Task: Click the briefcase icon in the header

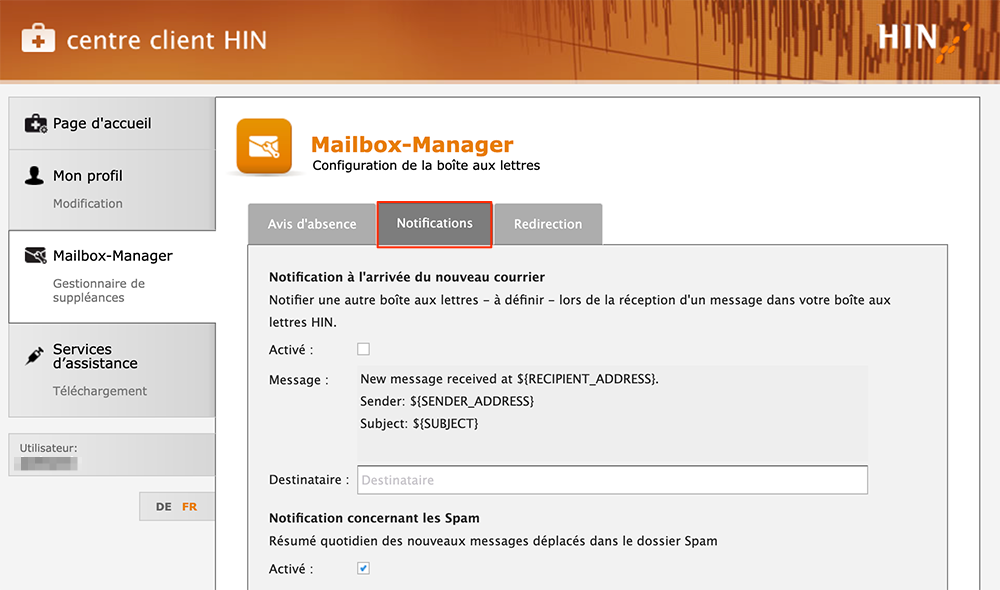Action: pyautogui.click(x=38, y=38)
